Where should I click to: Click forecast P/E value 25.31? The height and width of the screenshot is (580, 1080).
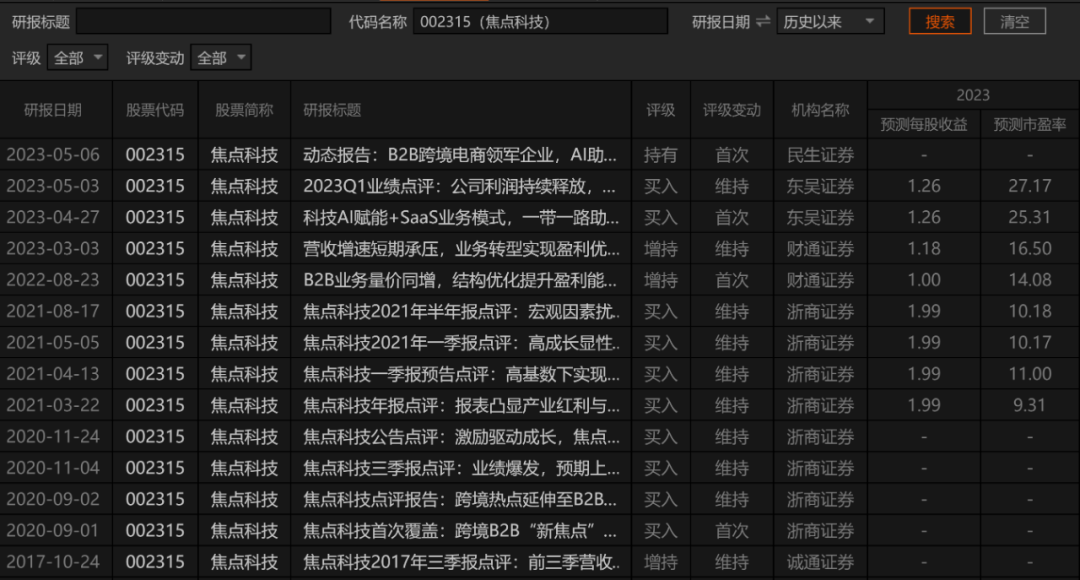click(x=1029, y=218)
